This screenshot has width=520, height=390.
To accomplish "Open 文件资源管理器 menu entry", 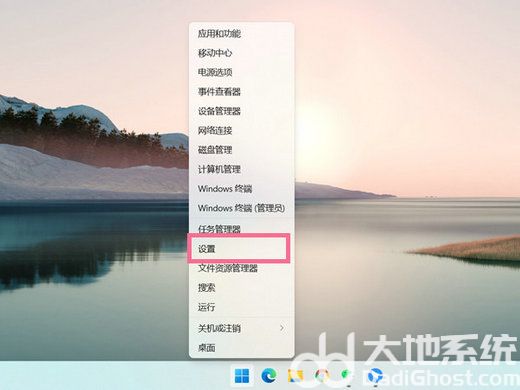I will [241, 268].
